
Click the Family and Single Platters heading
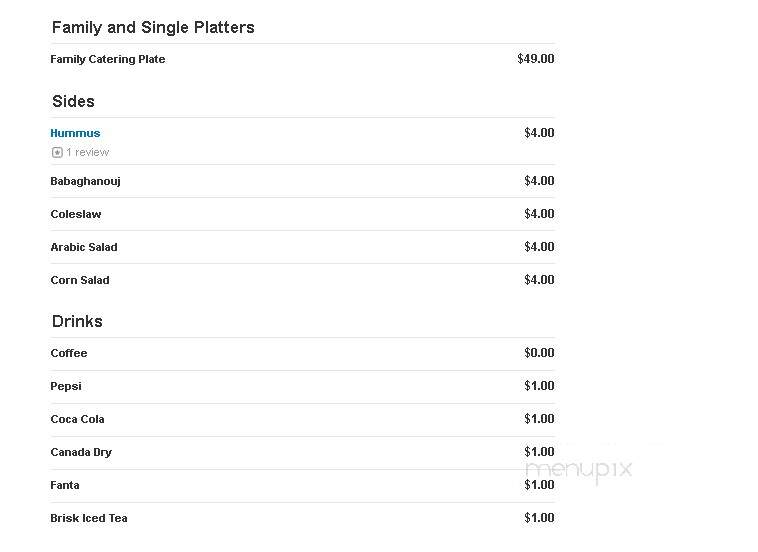click(x=153, y=28)
